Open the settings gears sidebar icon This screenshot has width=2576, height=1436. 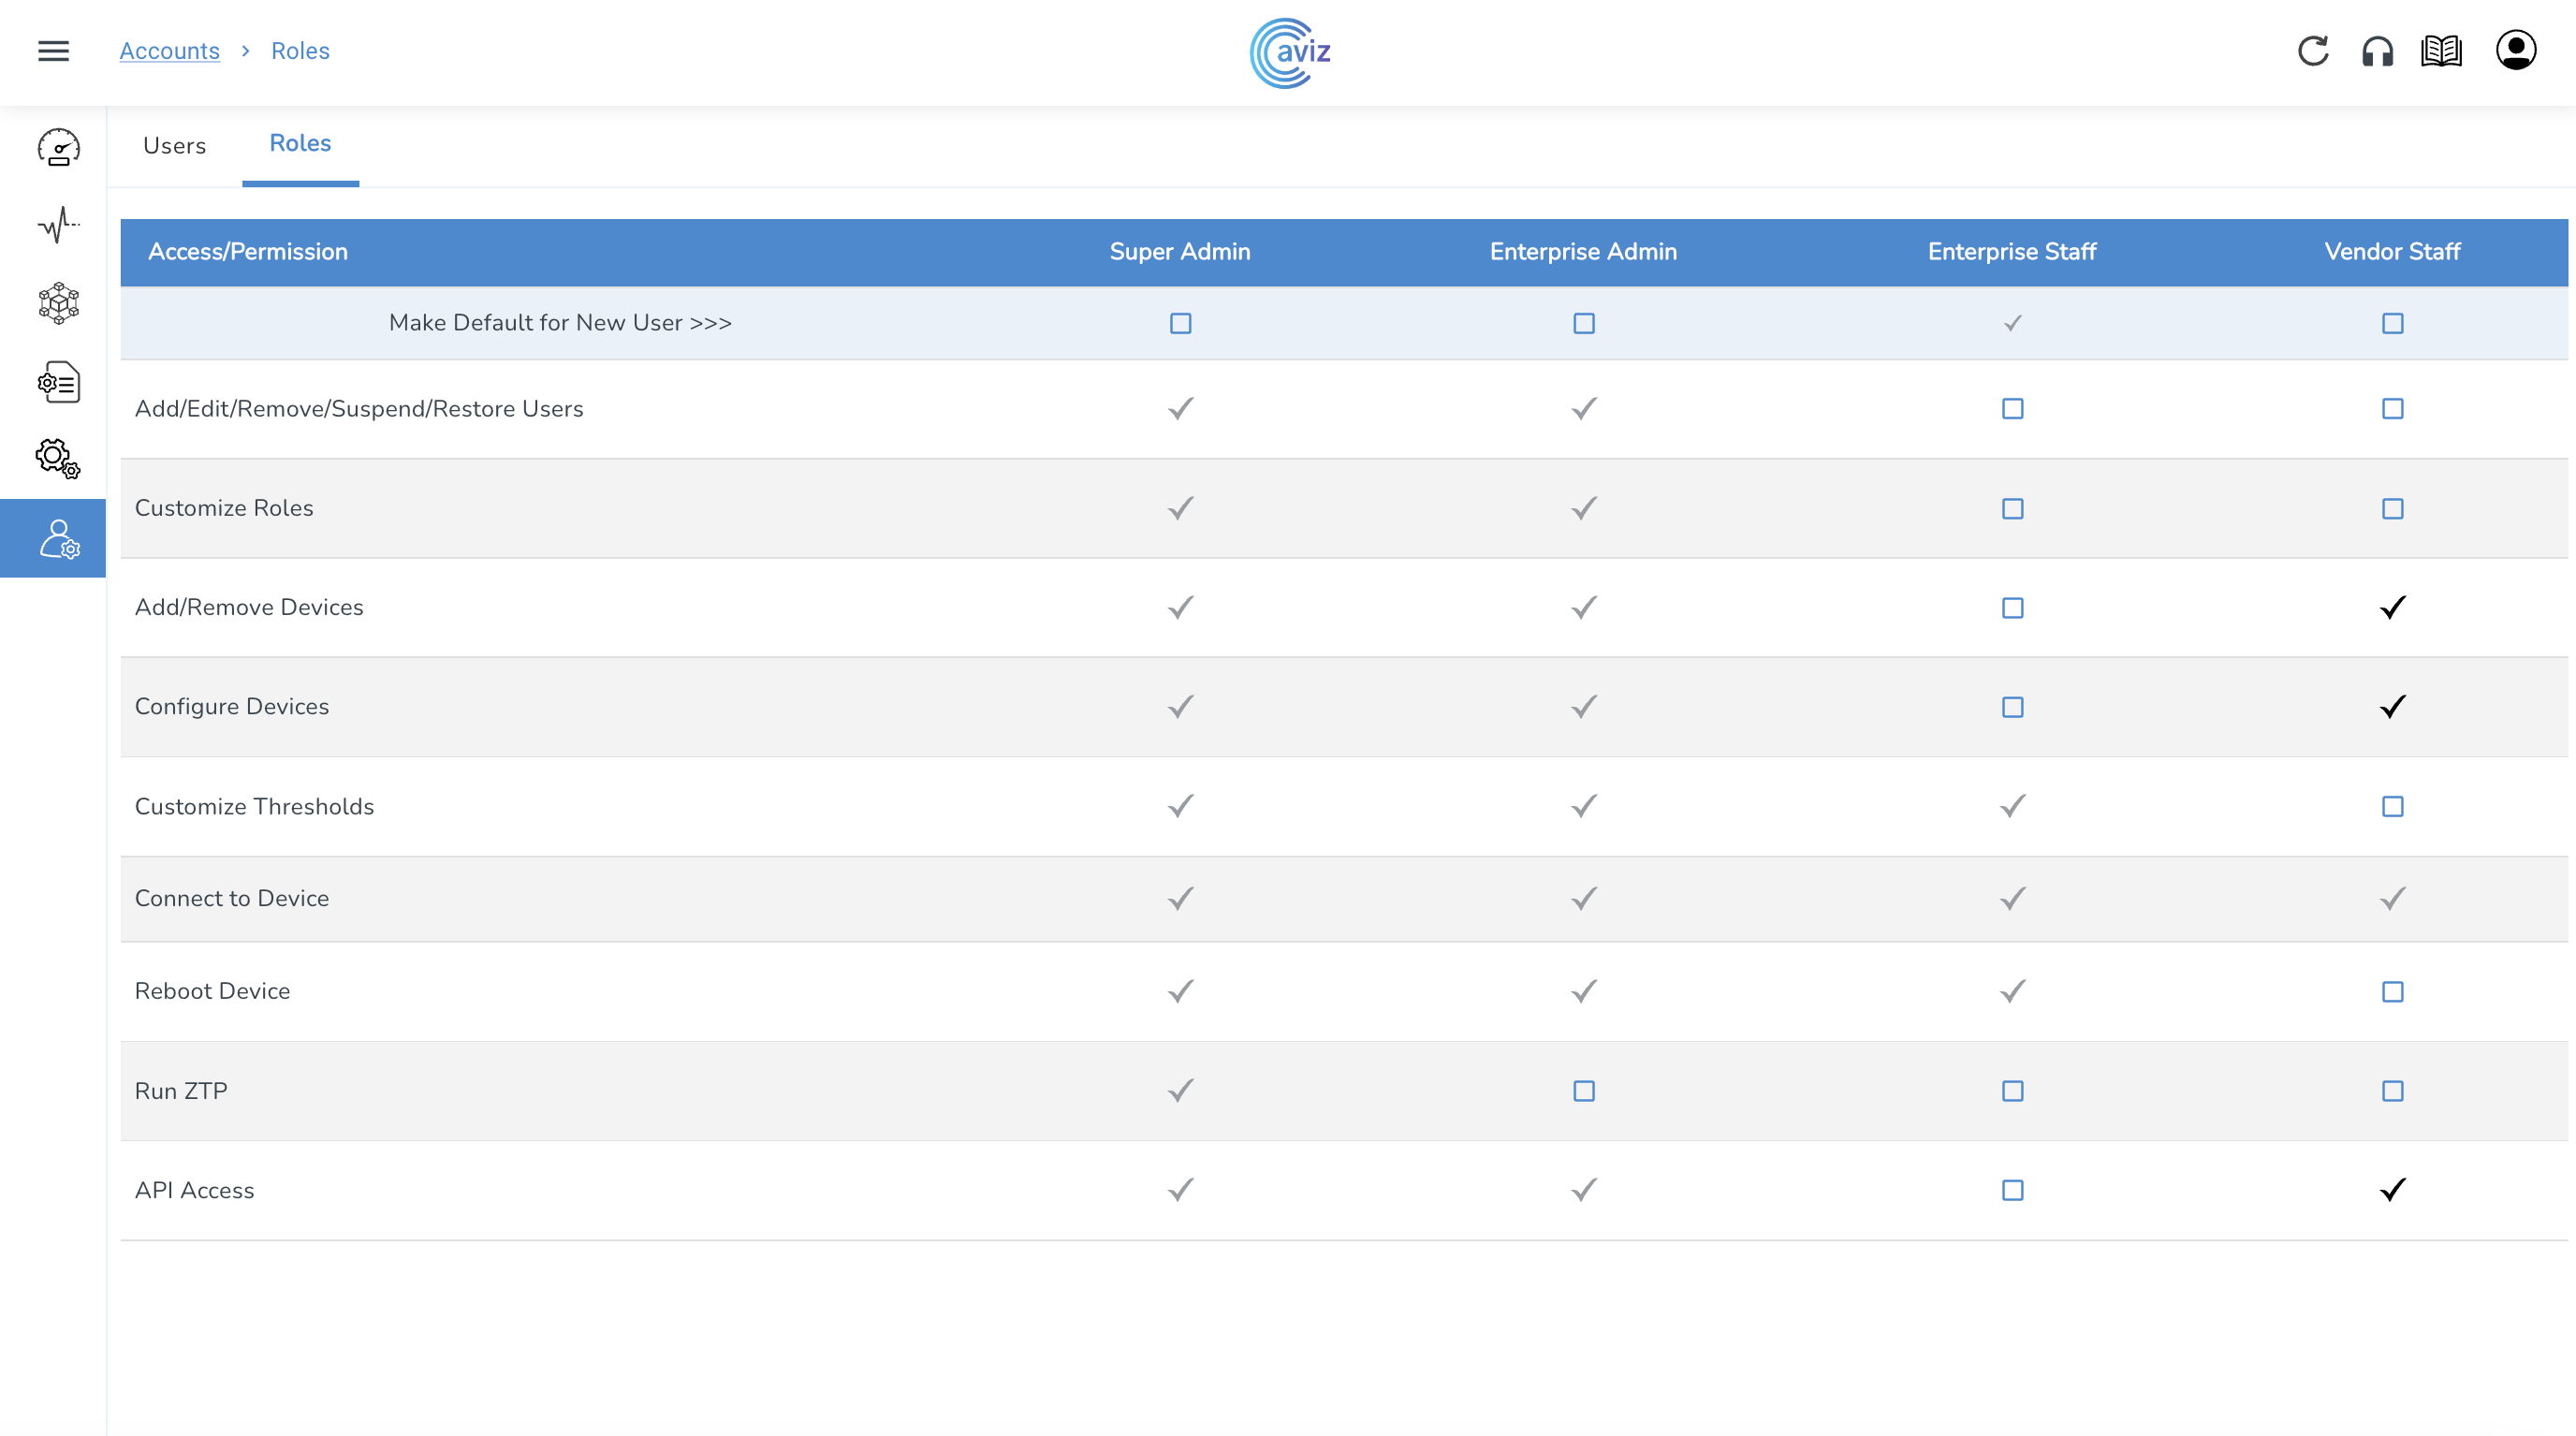click(x=58, y=459)
